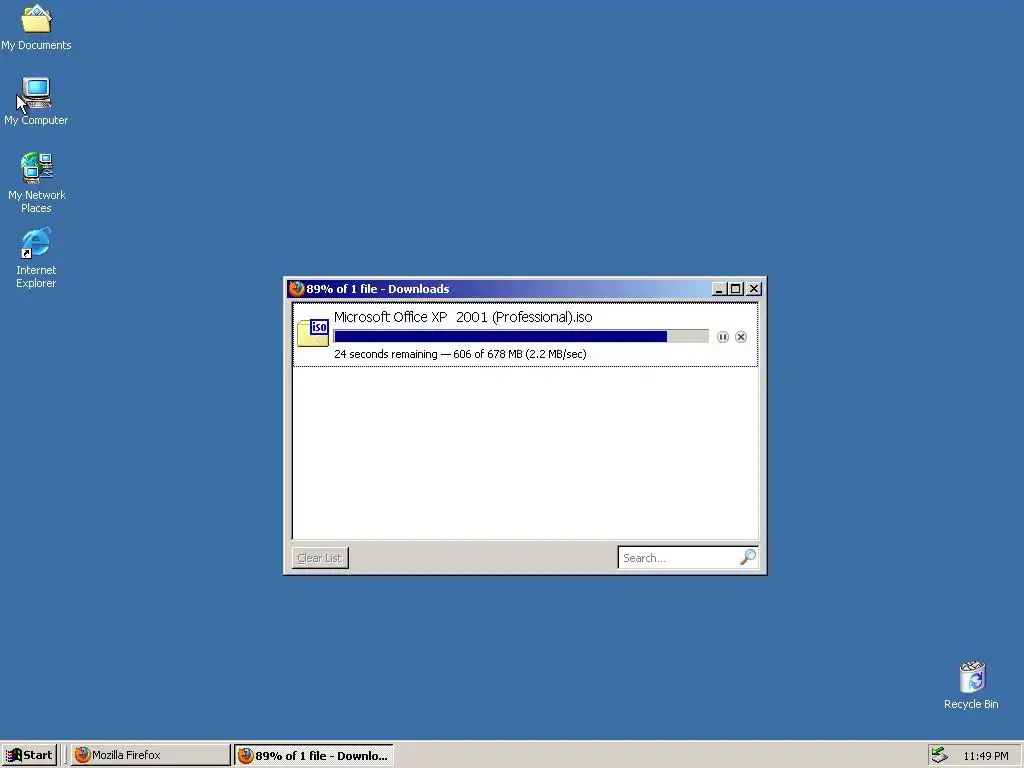Click the iso file icon in Downloads
This screenshot has width=1024, height=768.
(313, 333)
